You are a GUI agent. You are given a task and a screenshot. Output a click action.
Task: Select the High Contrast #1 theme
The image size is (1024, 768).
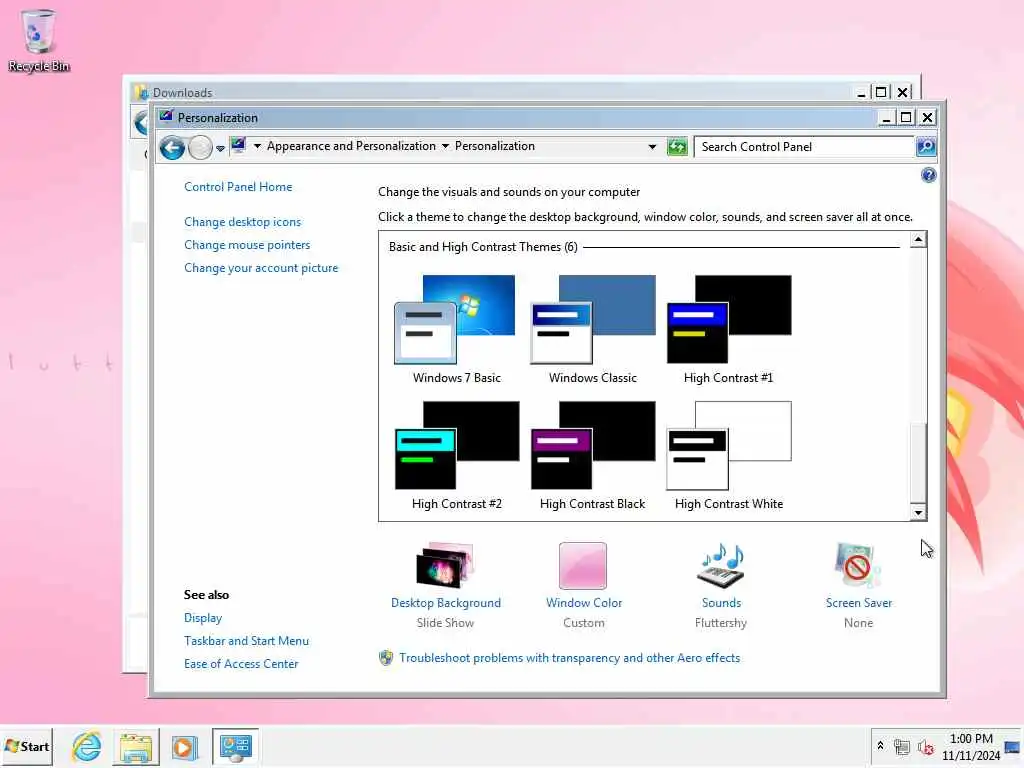(728, 330)
